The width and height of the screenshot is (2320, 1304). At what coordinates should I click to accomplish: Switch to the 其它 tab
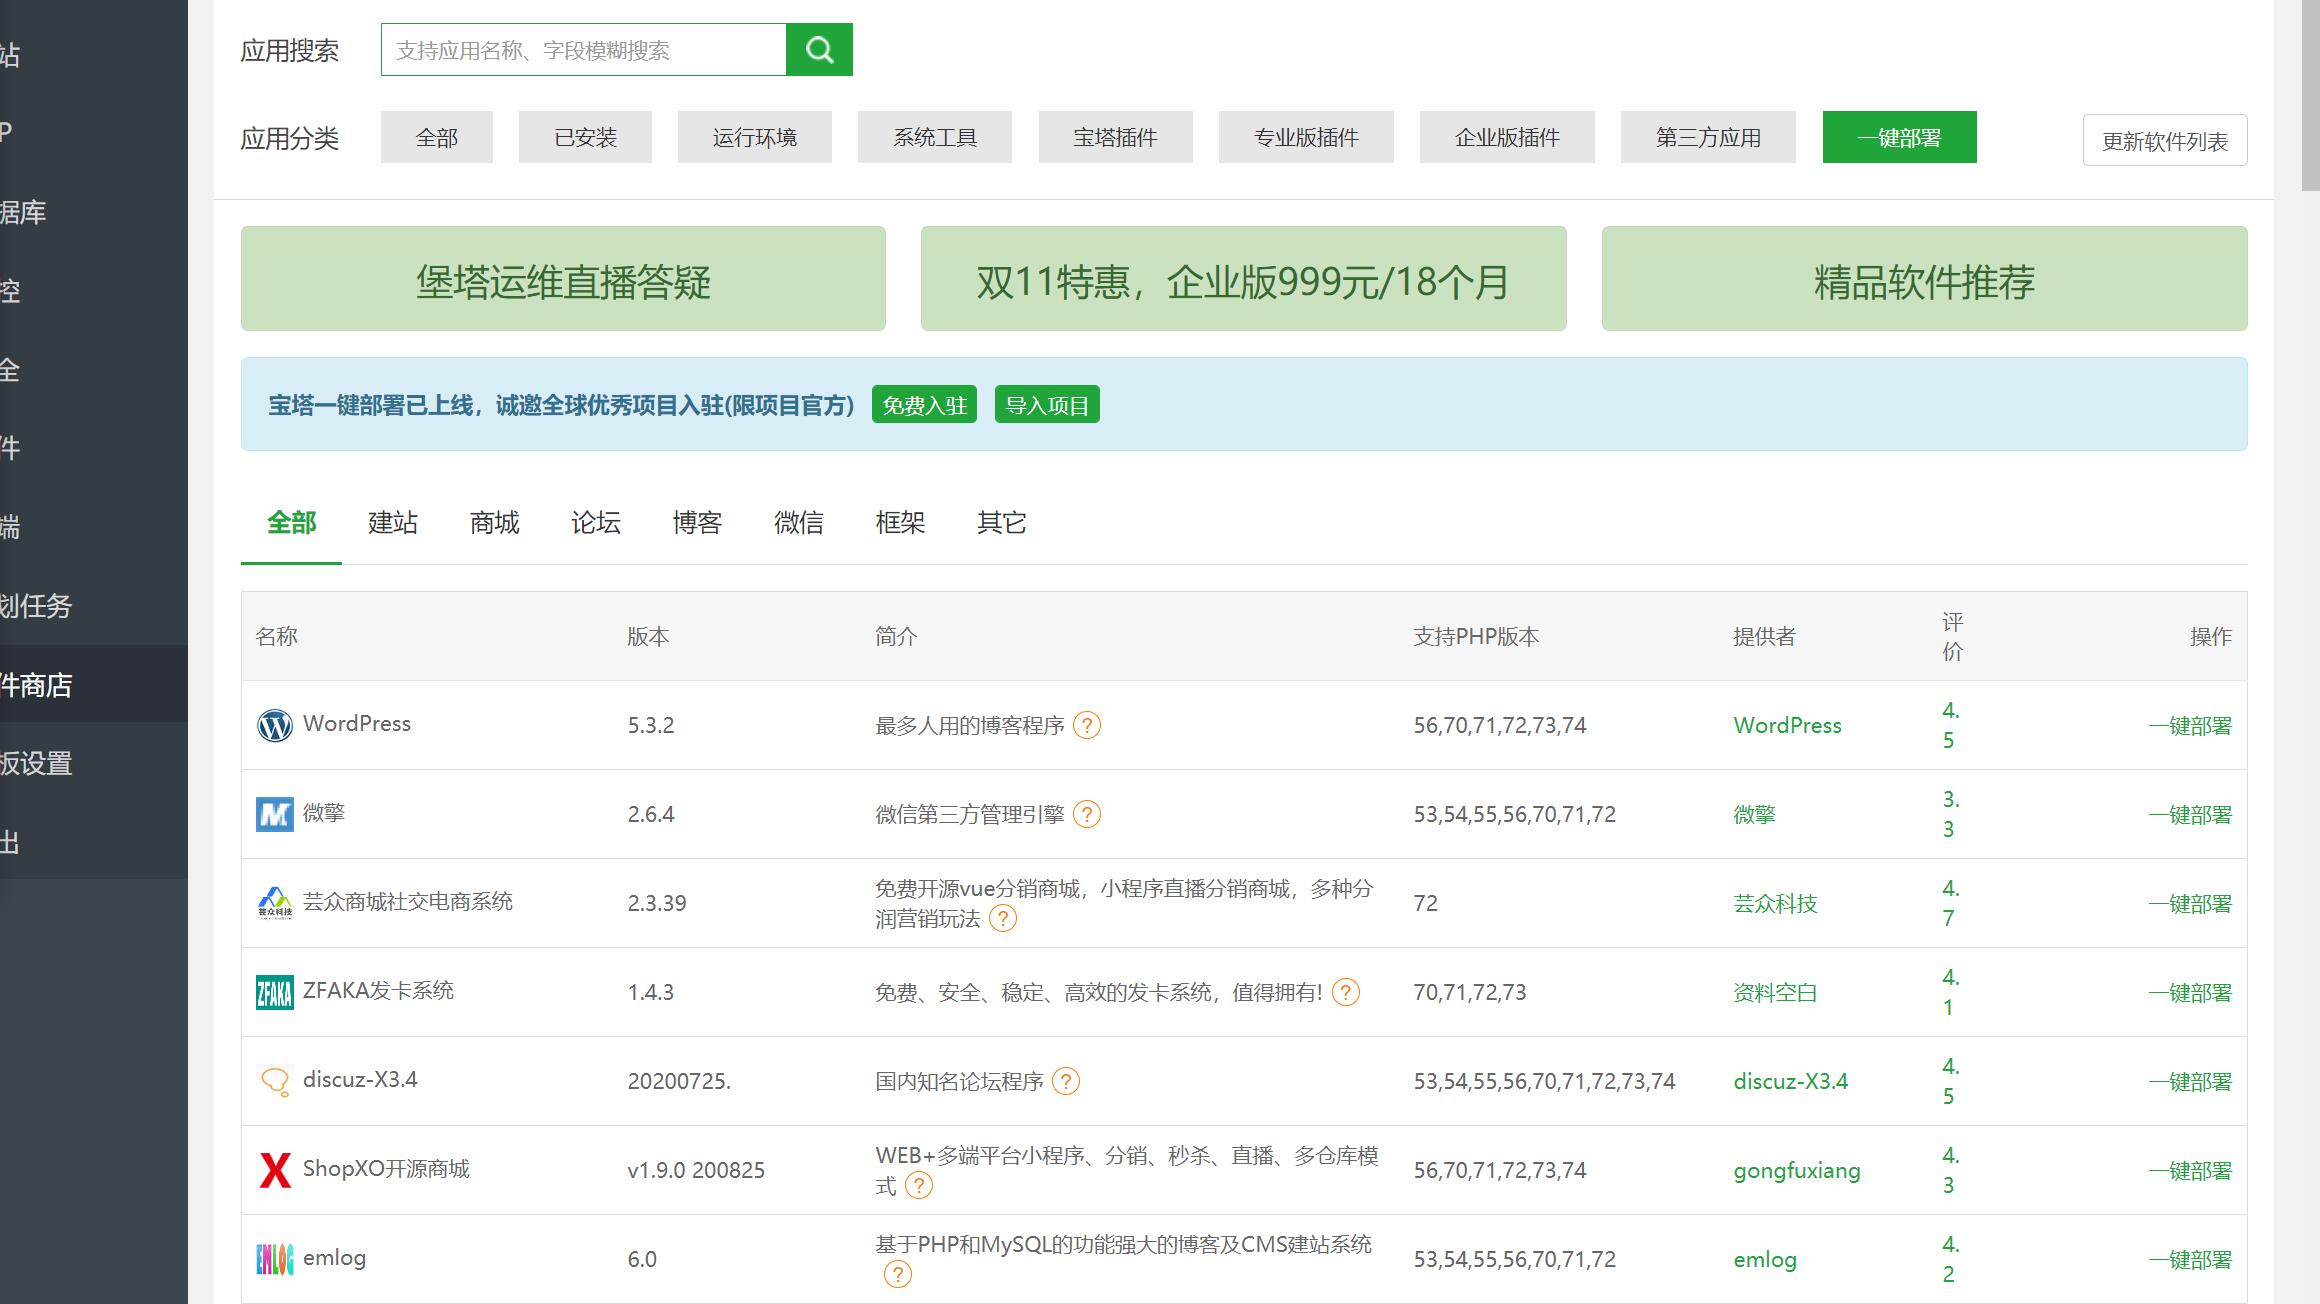(x=1002, y=523)
